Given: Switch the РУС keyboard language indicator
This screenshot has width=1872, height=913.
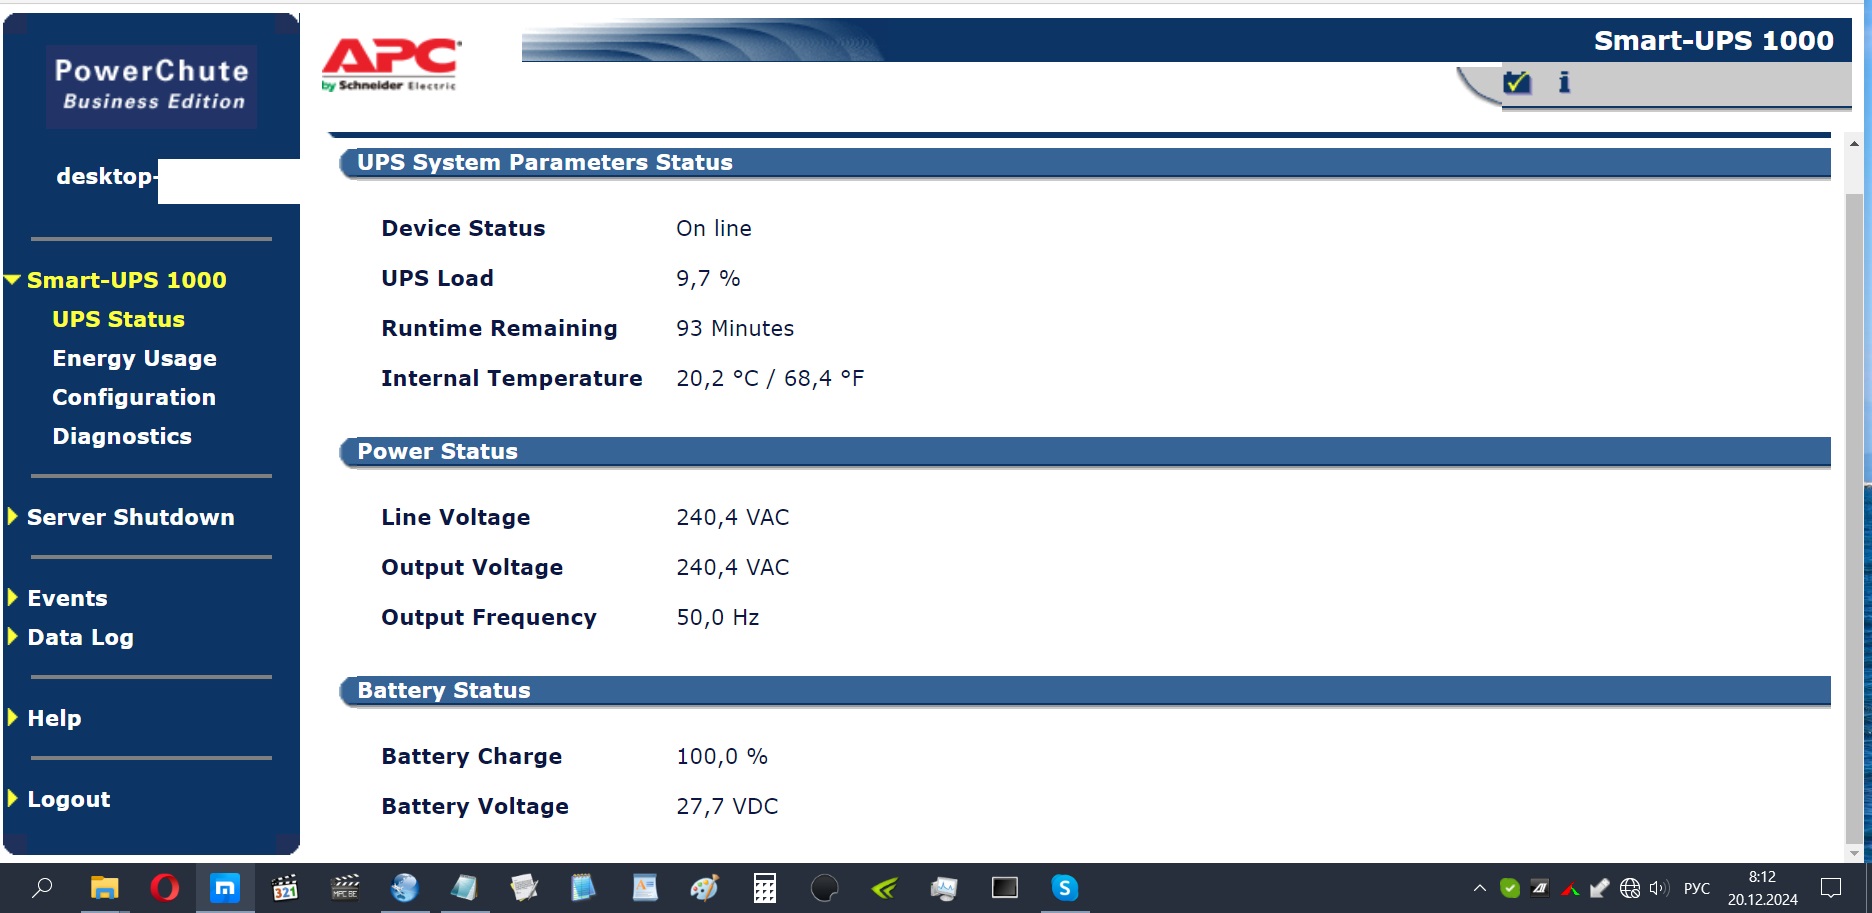Looking at the screenshot, I should coord(1697,888).
